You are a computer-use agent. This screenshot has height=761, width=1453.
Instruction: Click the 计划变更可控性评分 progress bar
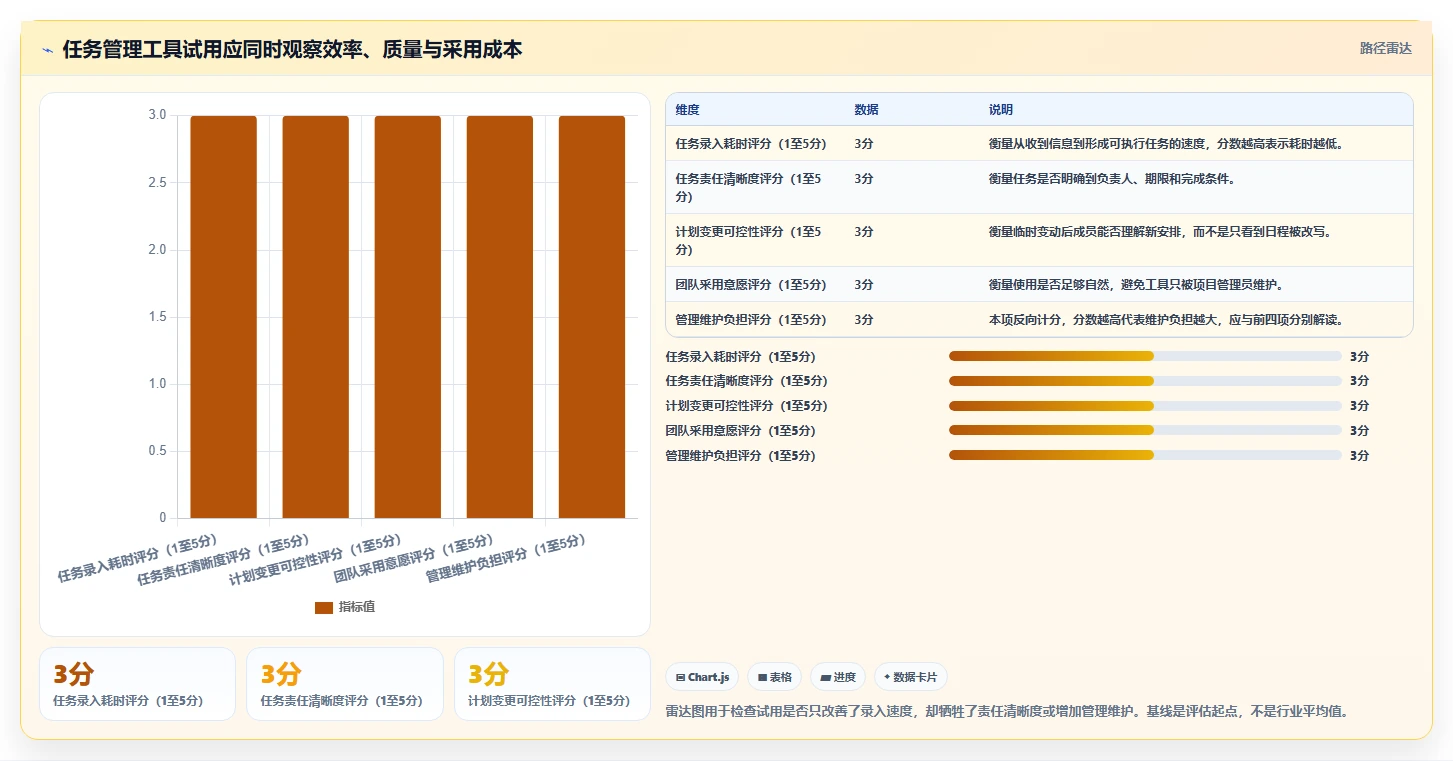click(1145, 406)
